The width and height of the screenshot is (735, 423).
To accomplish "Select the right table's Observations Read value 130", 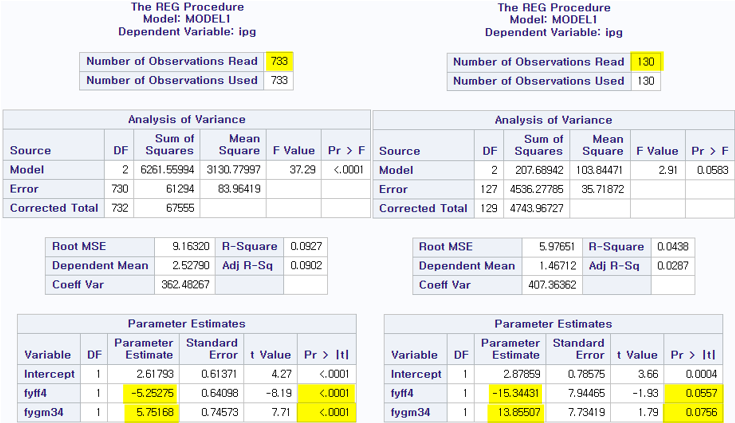I will 646,61.
